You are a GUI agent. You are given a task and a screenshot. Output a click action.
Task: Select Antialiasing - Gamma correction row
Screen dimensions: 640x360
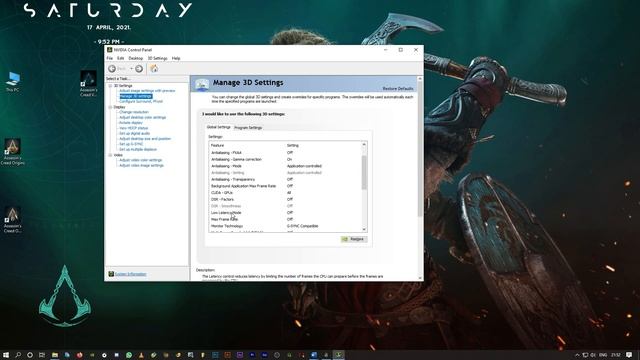(285, 159)
